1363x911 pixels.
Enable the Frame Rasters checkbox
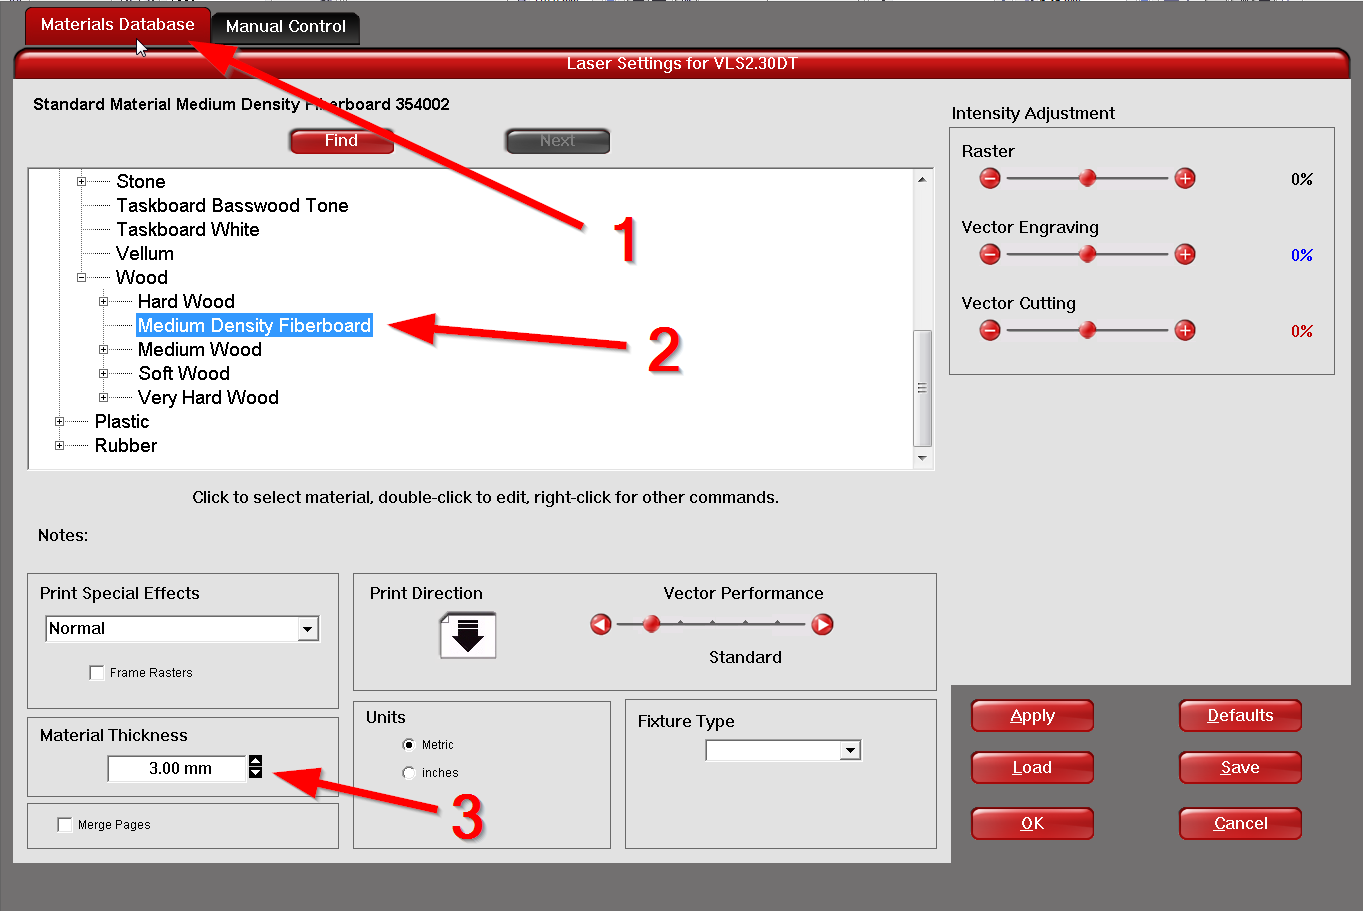pyautogui.click(x=97, y=673)
